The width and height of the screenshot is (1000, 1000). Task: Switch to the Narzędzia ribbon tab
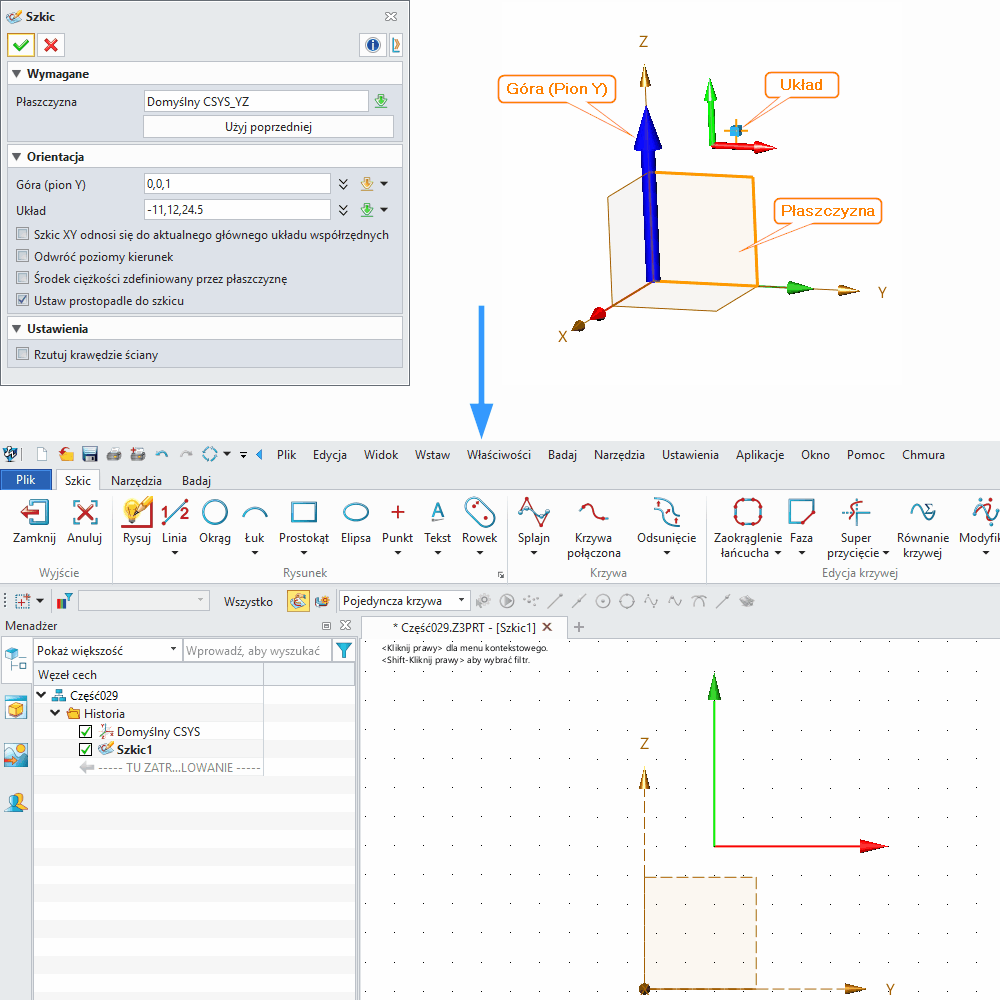click(137, 480)
